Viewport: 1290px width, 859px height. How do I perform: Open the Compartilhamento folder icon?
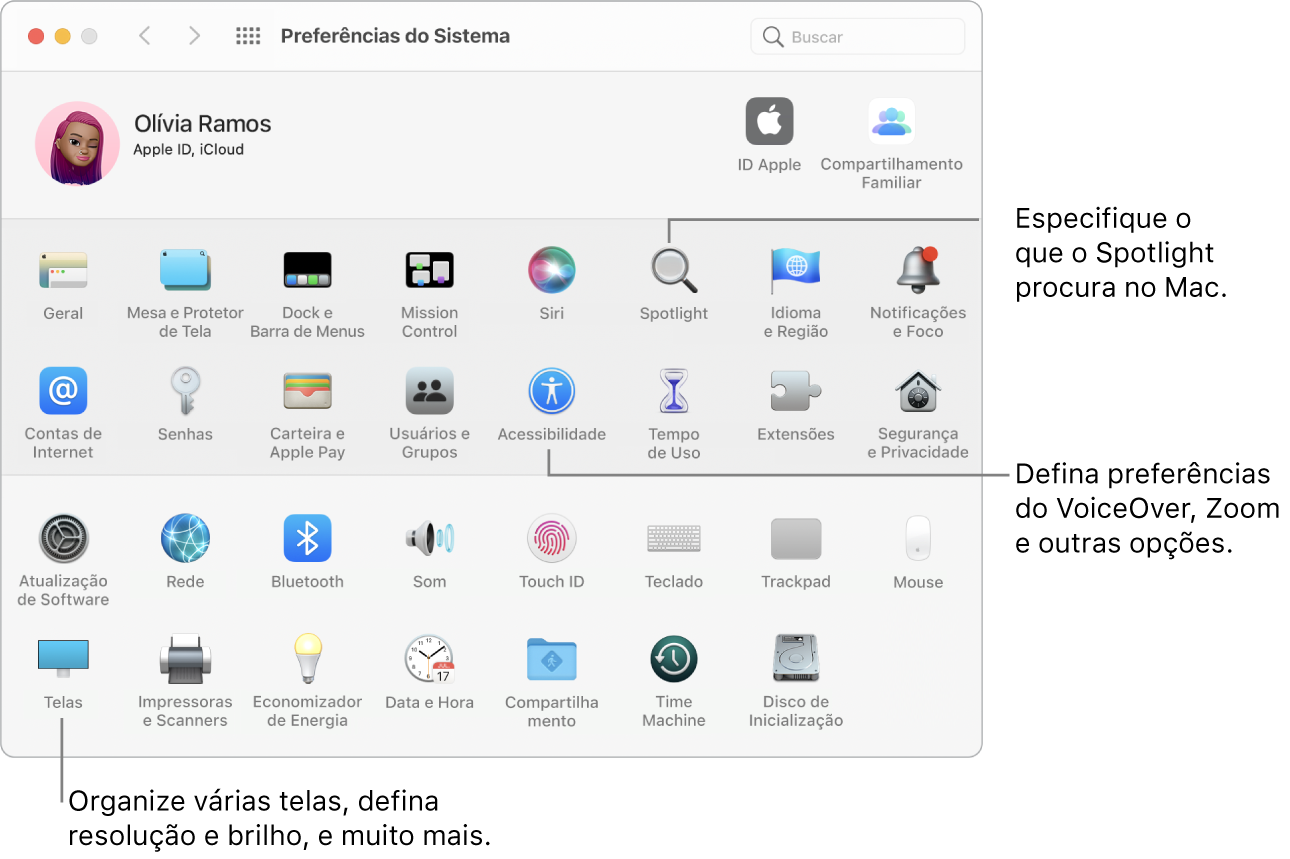point(552,660)
